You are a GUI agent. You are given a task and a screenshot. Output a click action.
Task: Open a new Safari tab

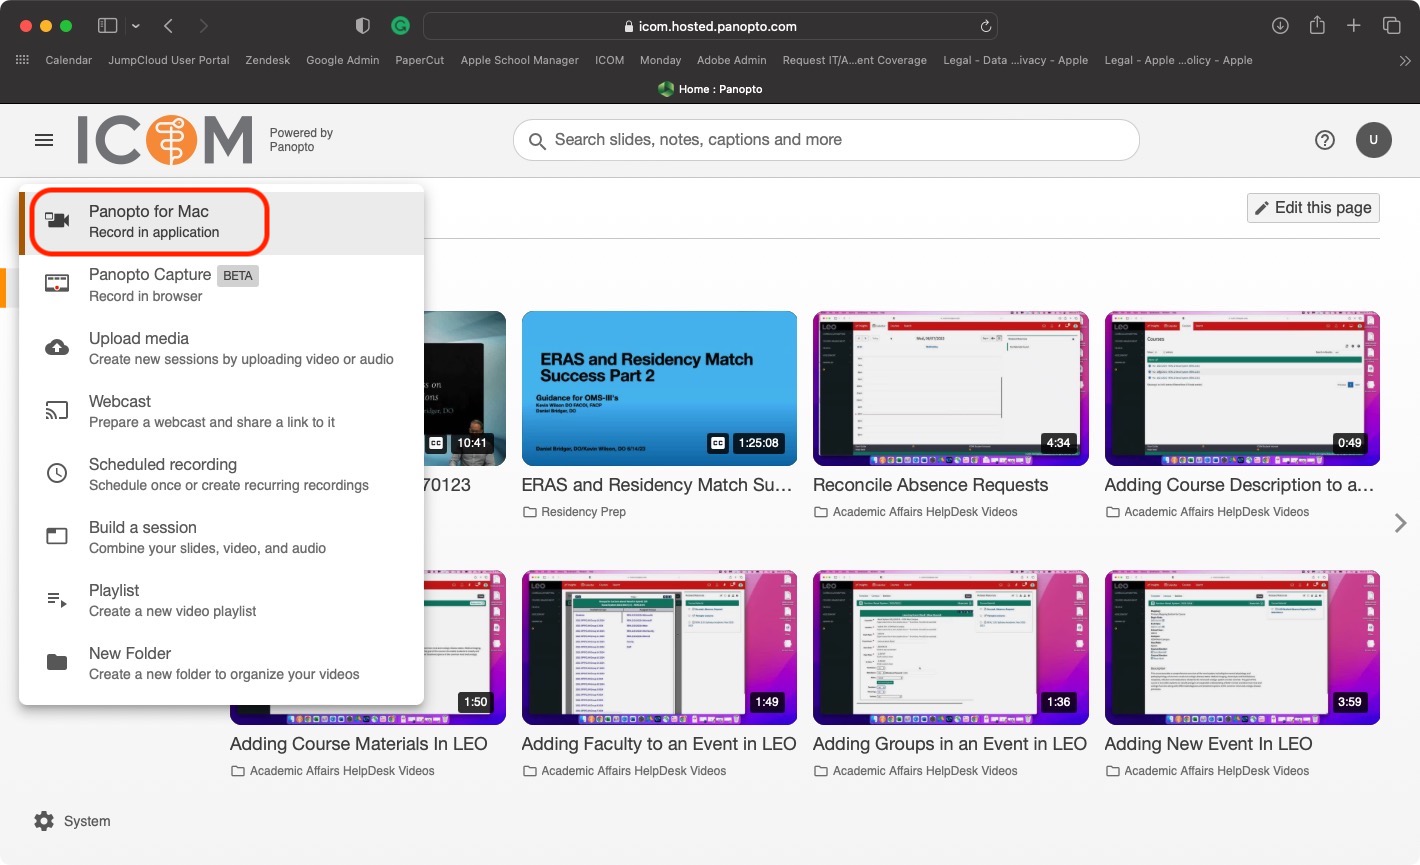1354,26
